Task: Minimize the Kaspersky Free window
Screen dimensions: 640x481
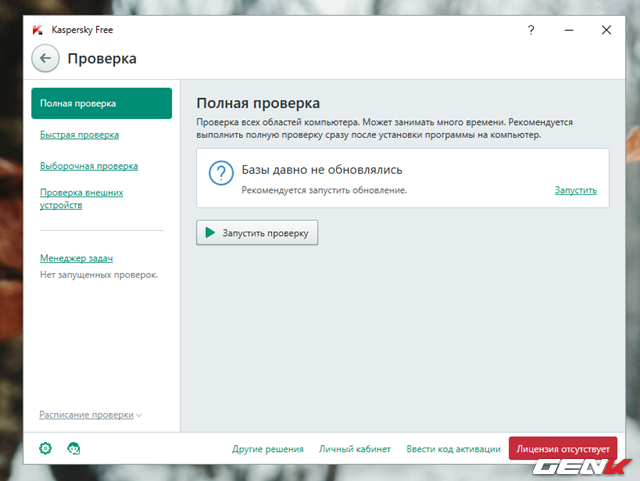Action: (x=569, y=30)
